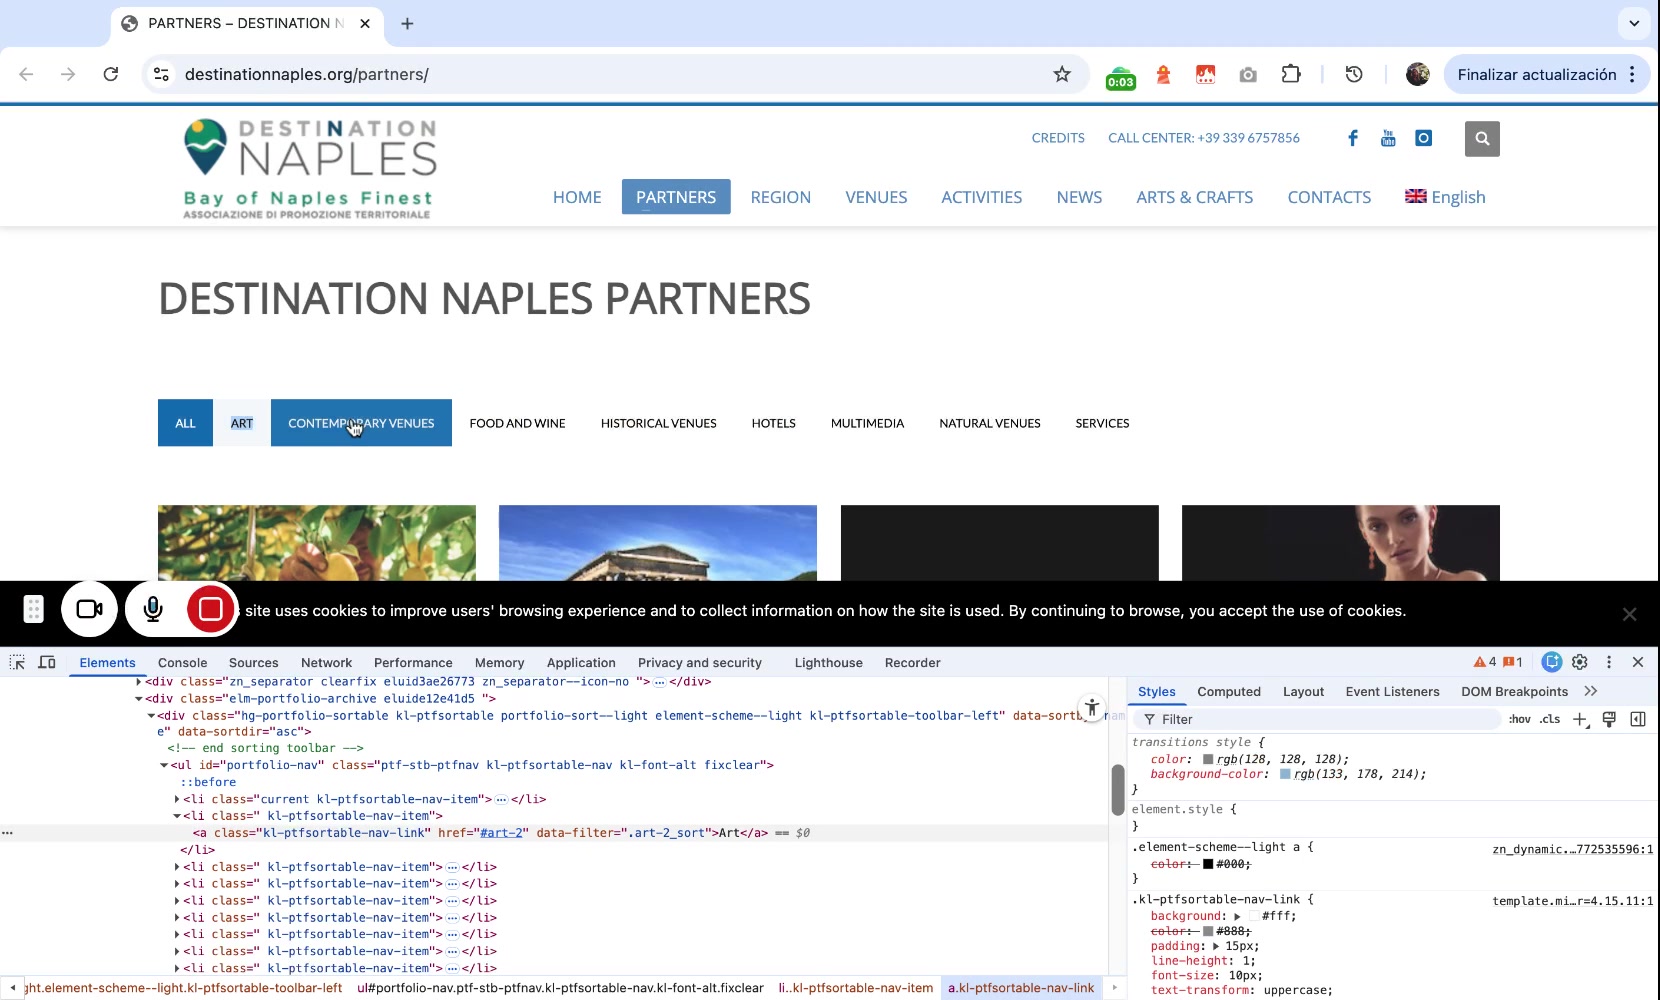Viewport: 1660px width, 1000px height.
Task: Switch to the Console tab
Action: click(x=182, y=662)
